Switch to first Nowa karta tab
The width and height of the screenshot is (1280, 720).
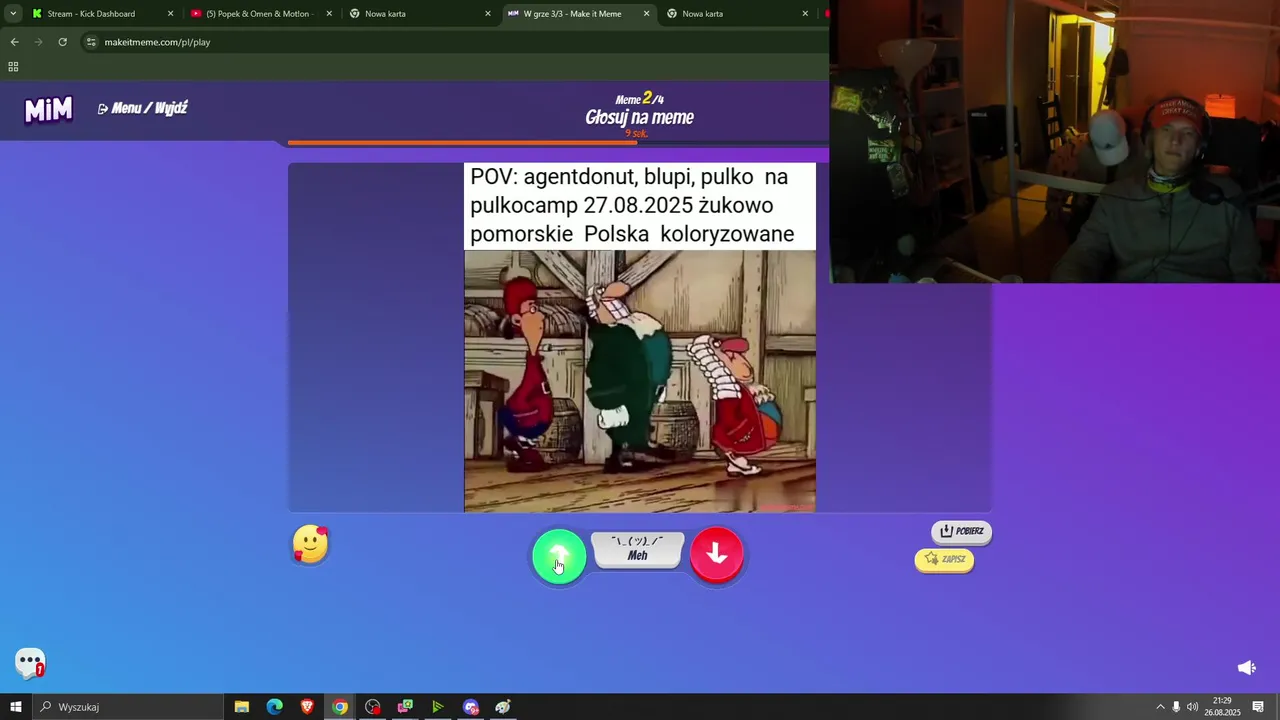(420, 14)
